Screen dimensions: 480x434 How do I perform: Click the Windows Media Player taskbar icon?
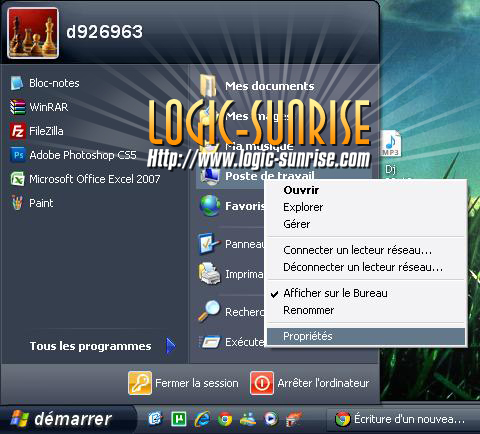click(x=271, y=419)
